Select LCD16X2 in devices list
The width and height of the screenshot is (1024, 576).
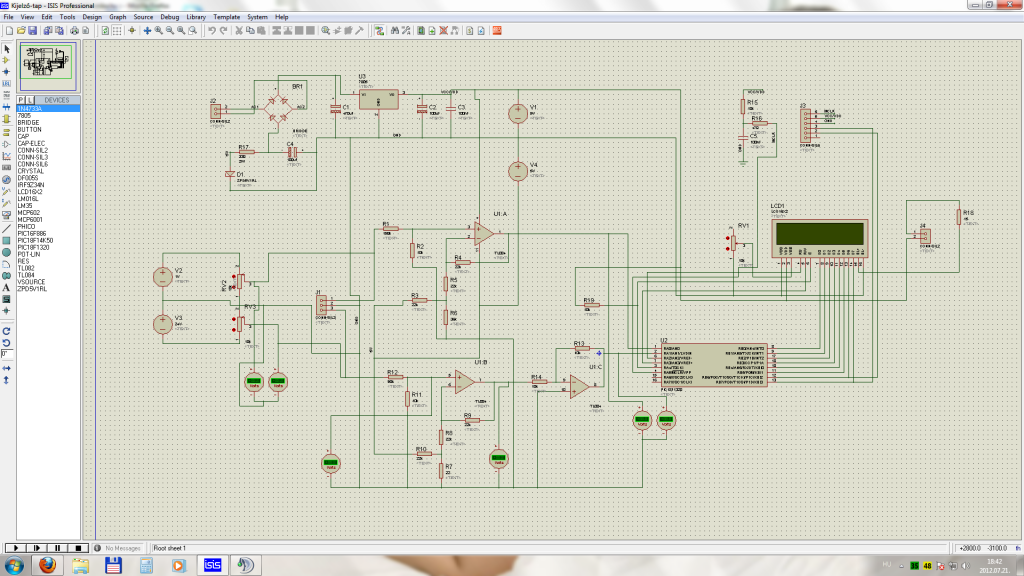coord(48,192)
